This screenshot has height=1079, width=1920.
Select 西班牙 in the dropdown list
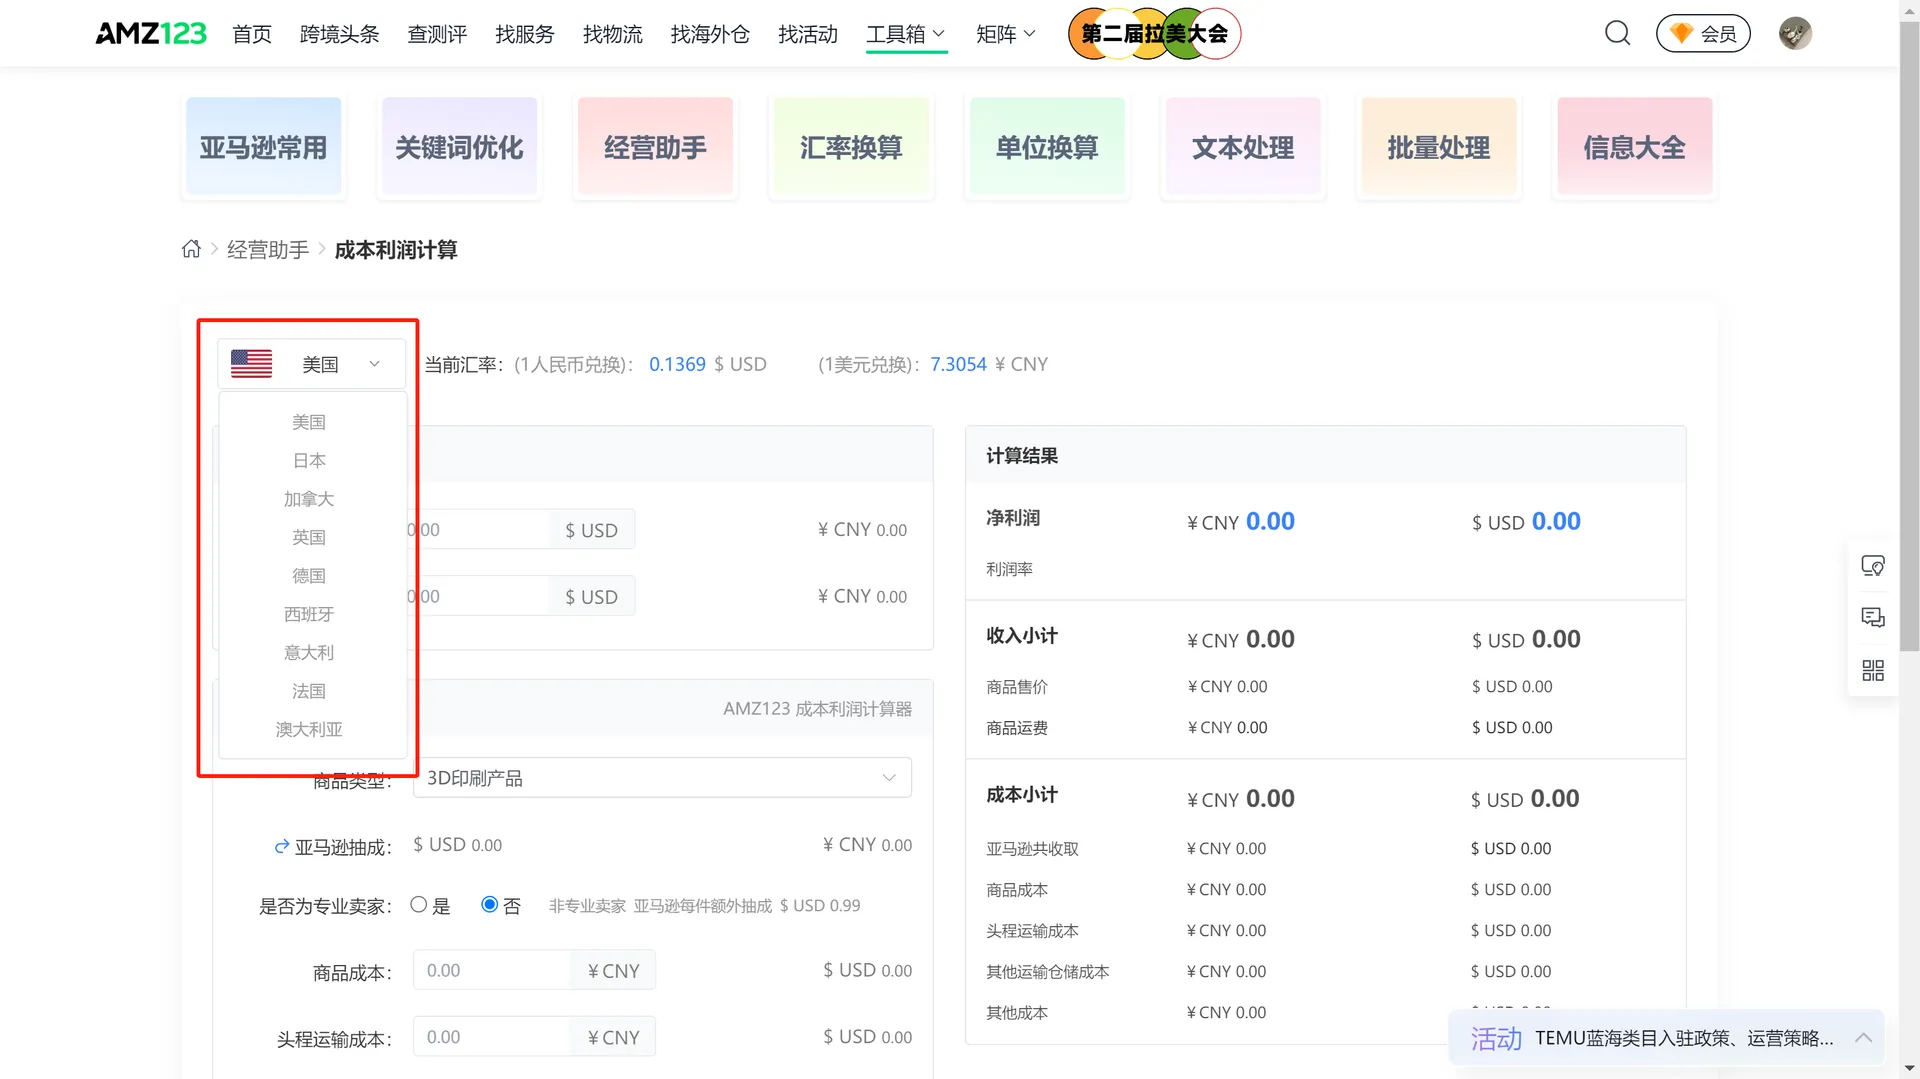point(309,614)
